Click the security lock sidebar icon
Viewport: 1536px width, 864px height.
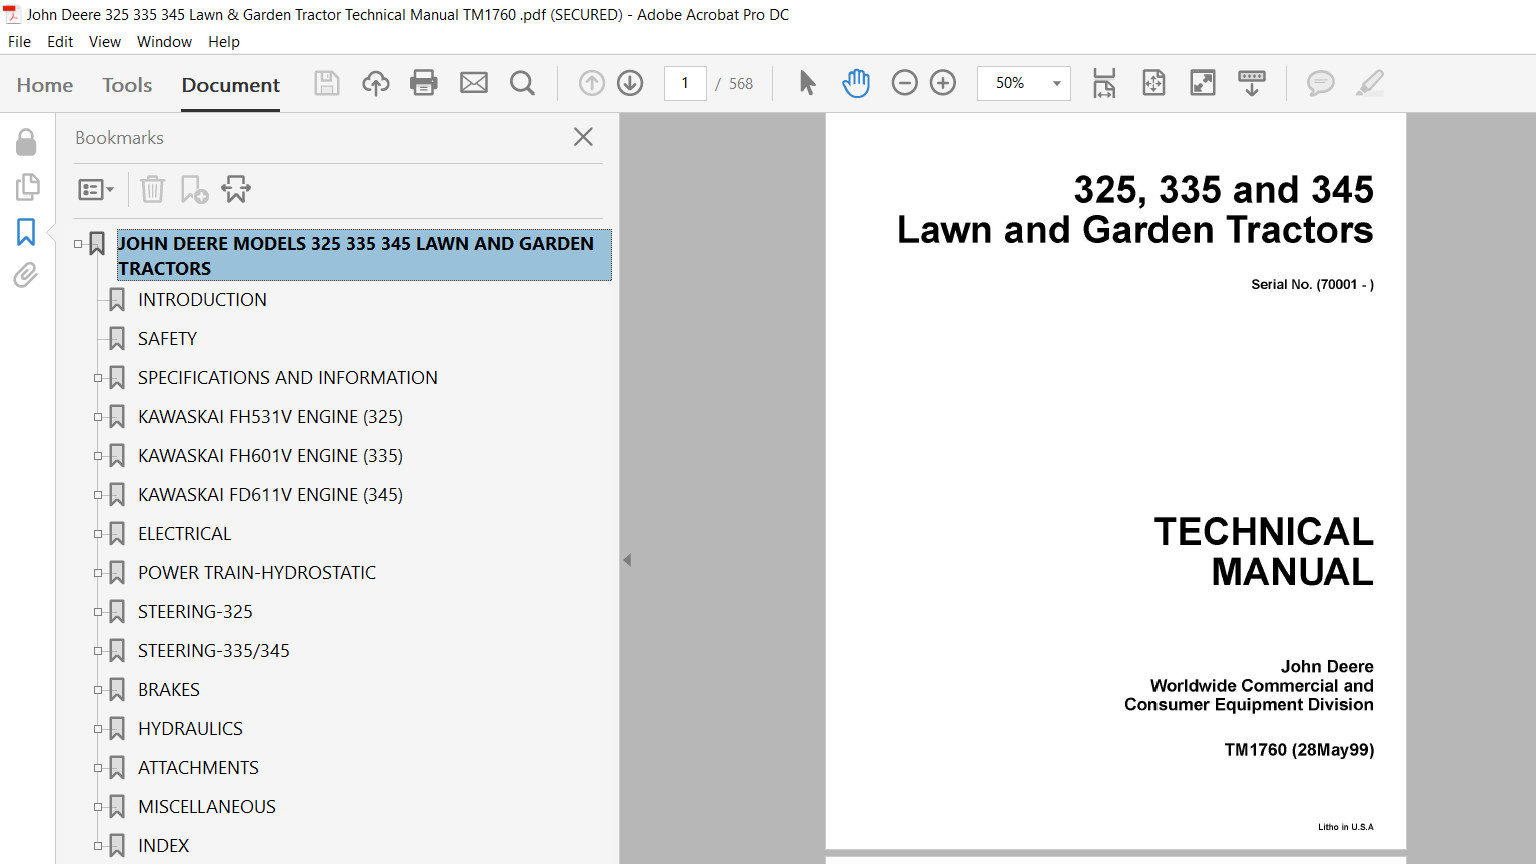click(26, 143)
